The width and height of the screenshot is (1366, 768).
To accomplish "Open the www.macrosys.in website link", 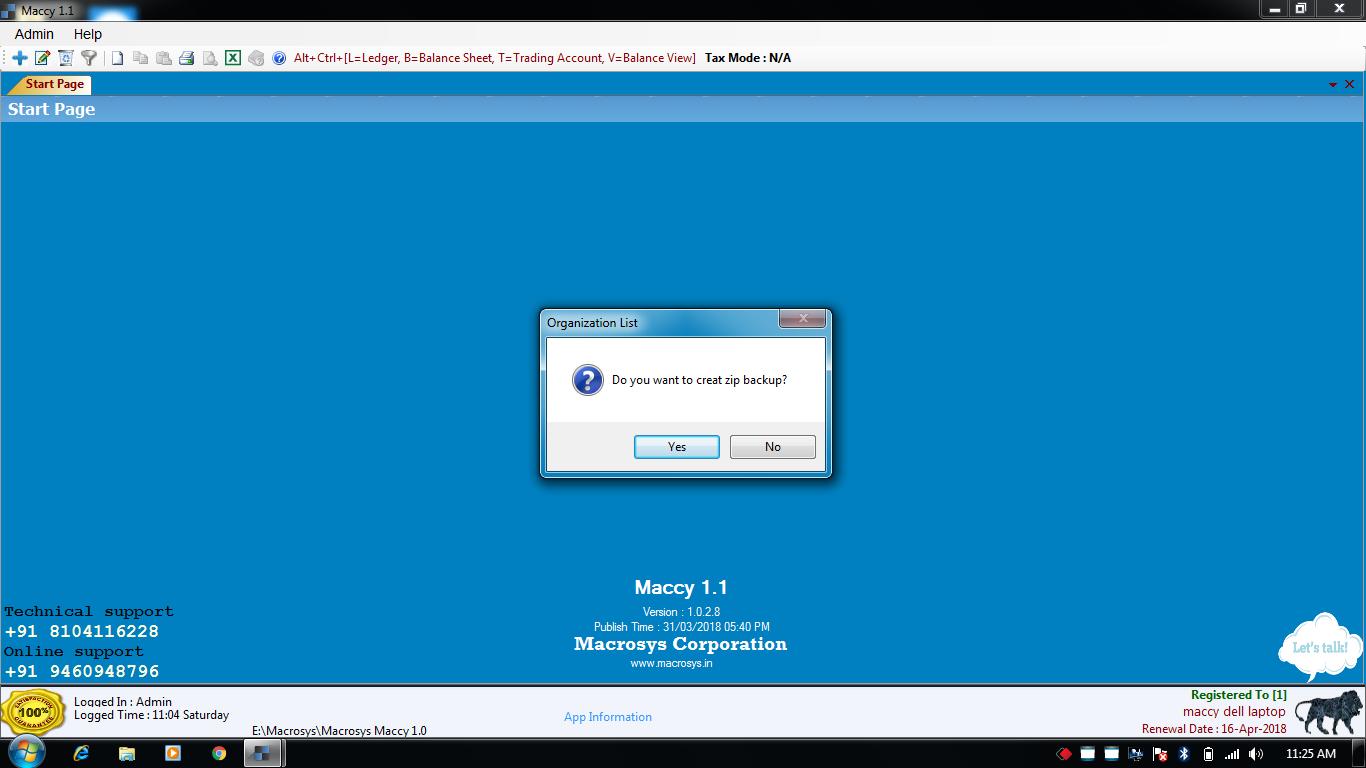I will pos(671,663).
